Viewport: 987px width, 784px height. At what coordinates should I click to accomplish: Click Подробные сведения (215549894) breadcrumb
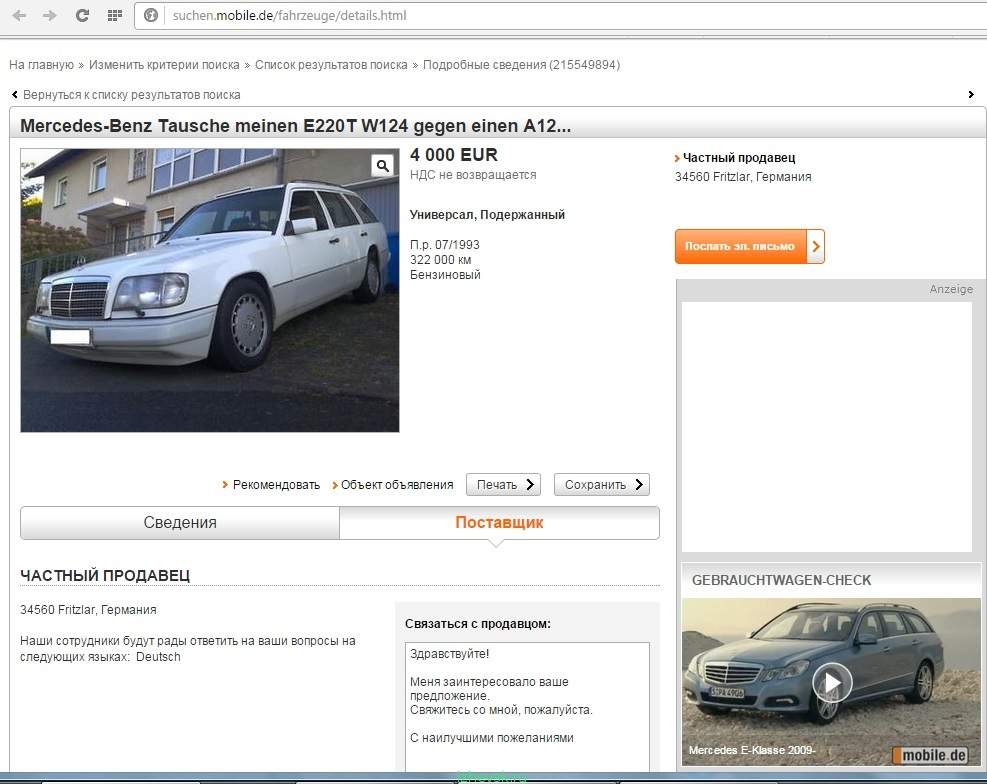(x=521, y=65)
